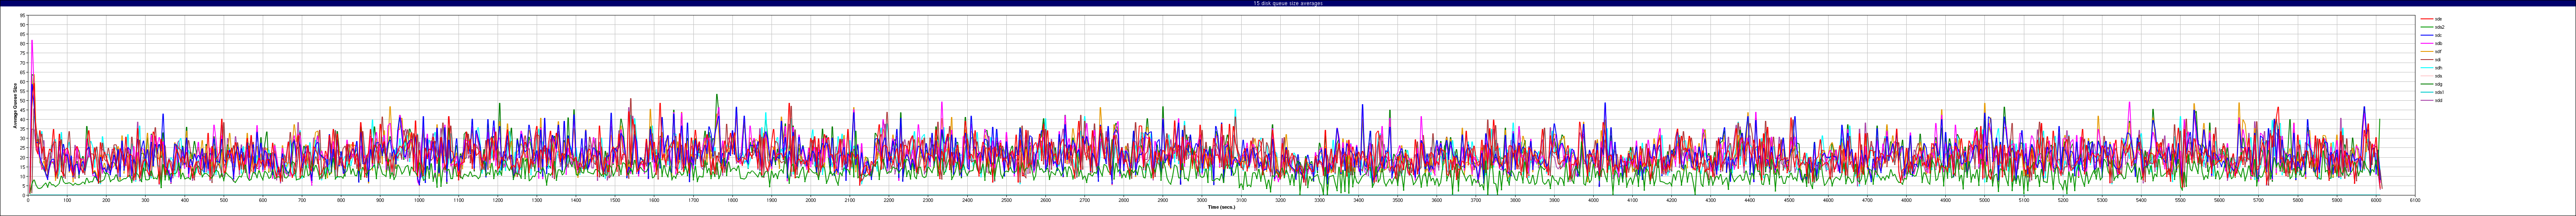This screenshot has height=216, width=2576.
Task: Click the 2000 tick on the time axis
Action: [x=810, y=200]
